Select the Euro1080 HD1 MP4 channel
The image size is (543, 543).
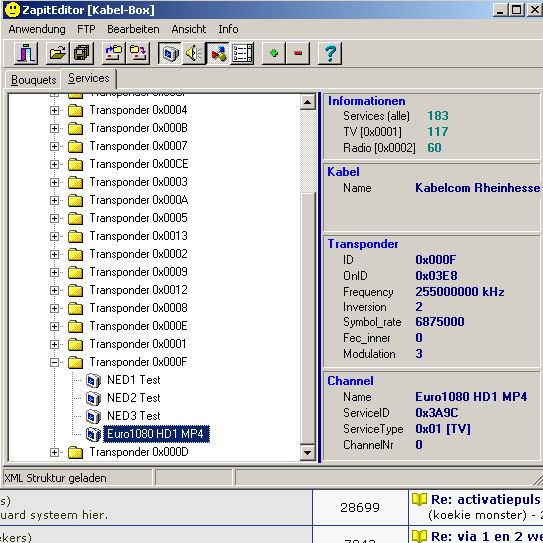156,434
